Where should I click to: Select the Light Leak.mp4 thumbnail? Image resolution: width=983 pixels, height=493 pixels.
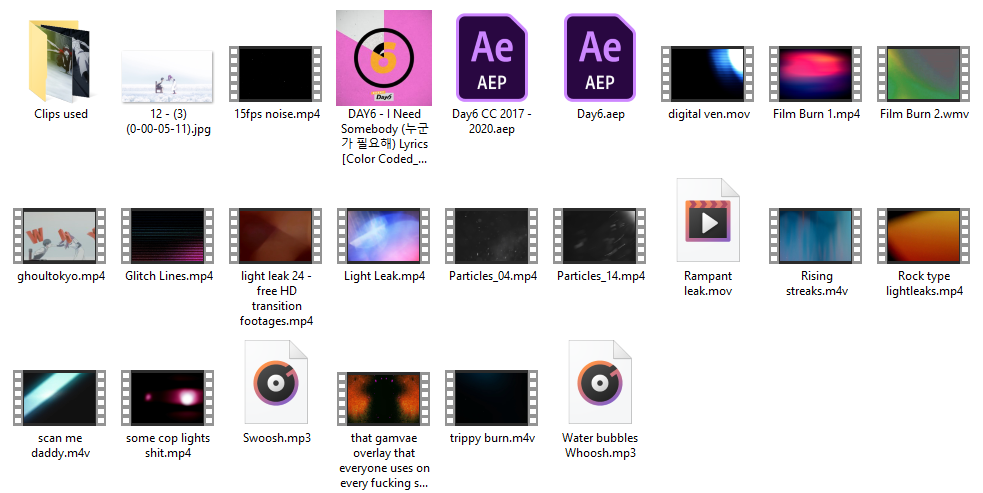point(384,236)
